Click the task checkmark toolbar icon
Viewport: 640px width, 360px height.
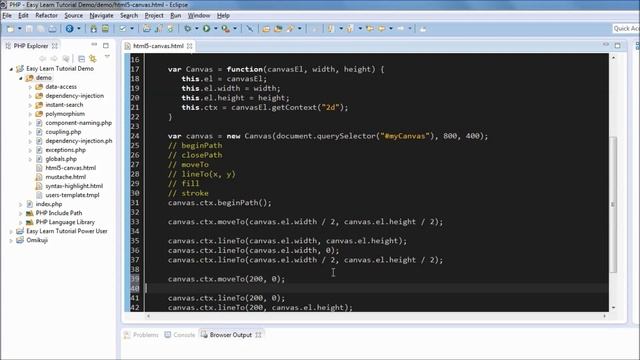pos(122,29)
